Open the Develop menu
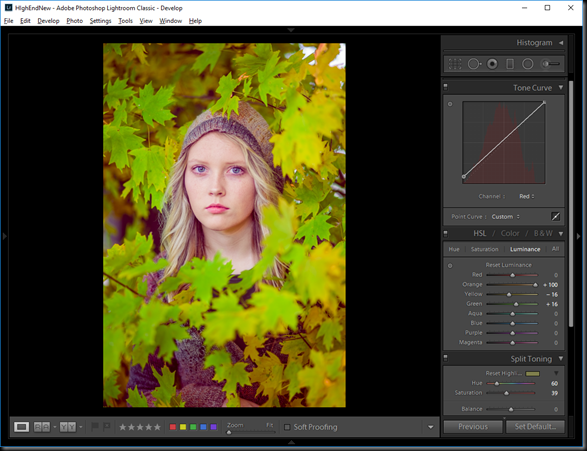587x451 pixels. point(48,21)
